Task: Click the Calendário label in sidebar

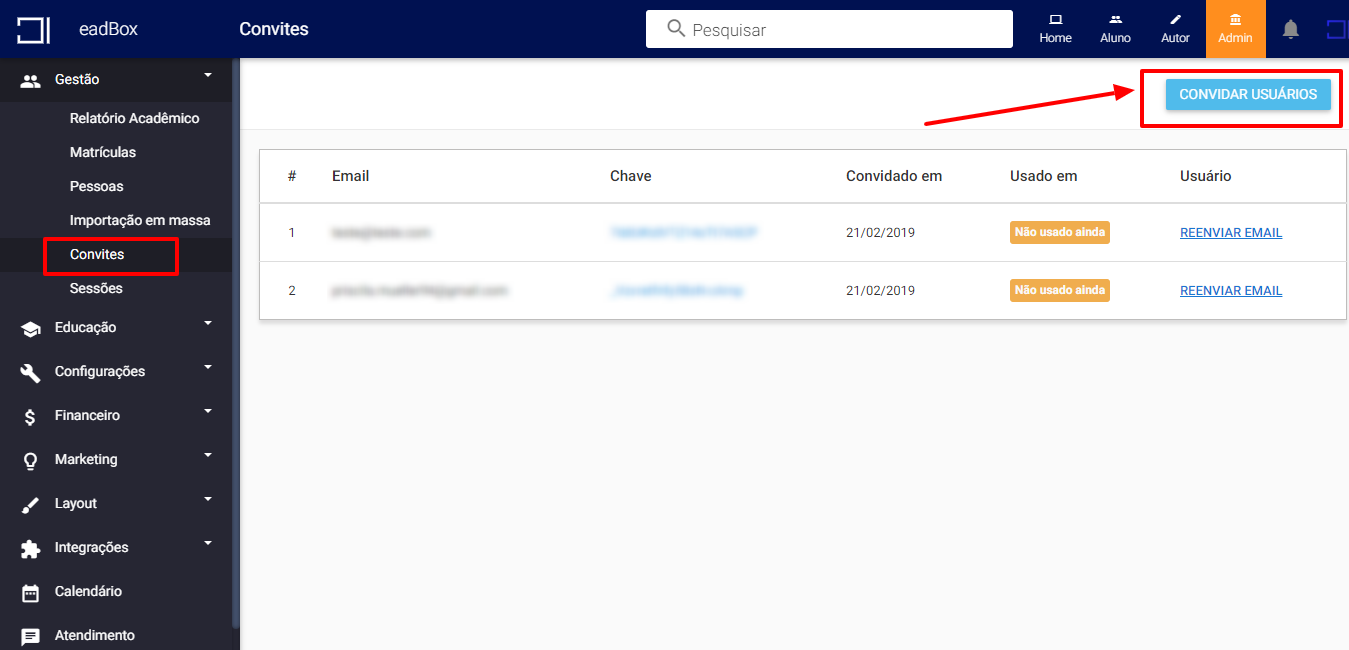Action: (88, 591)
